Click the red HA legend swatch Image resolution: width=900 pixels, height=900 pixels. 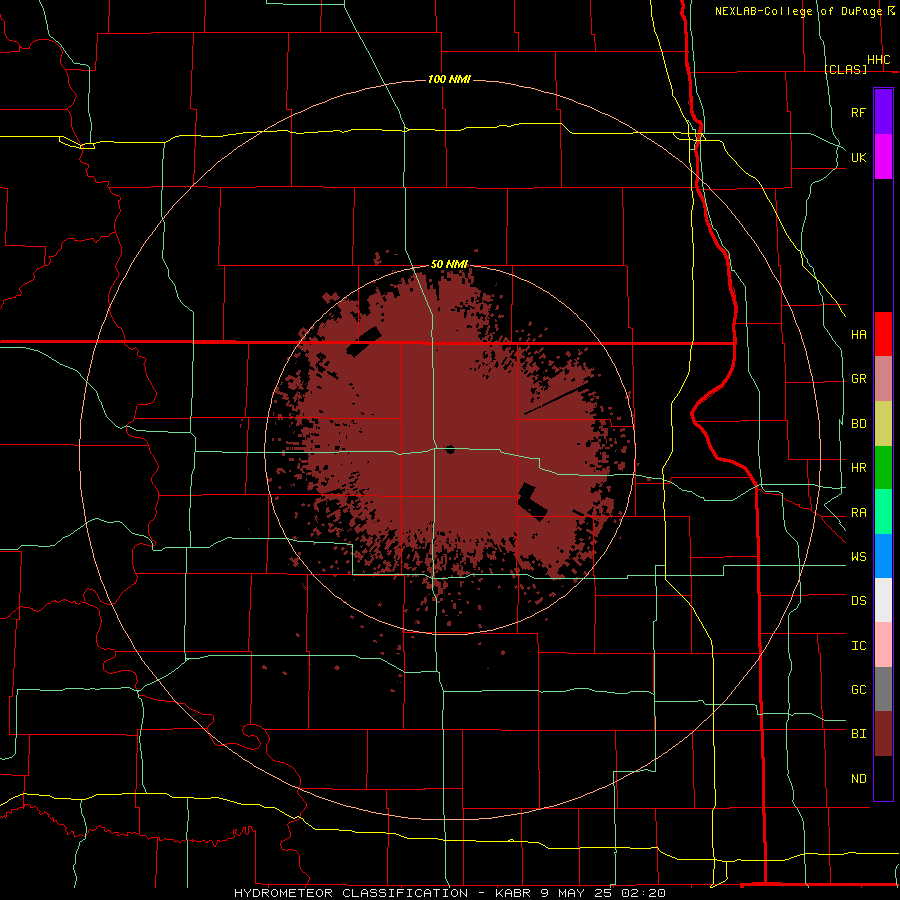(883, 334)
